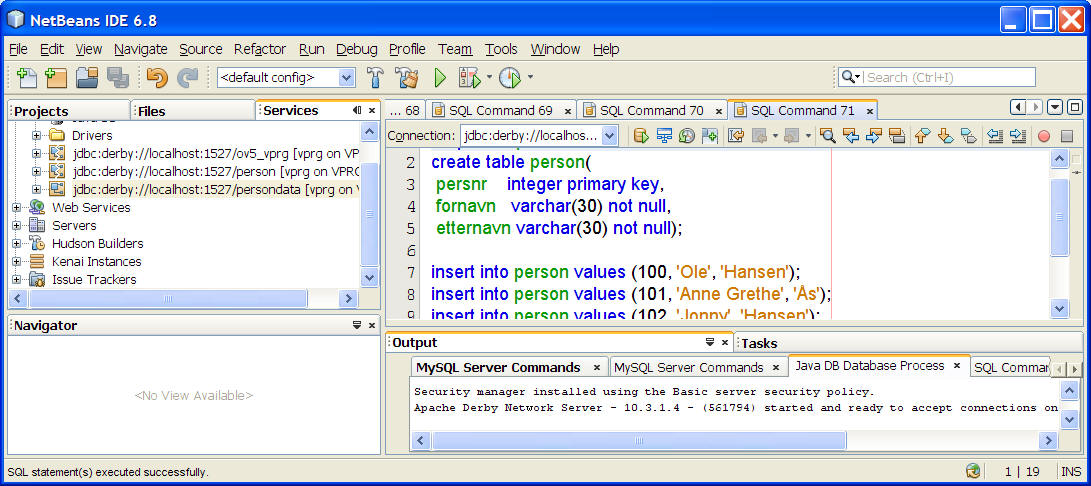Toggle Bookmark icon in editor toolbar

tap(969, 136)
